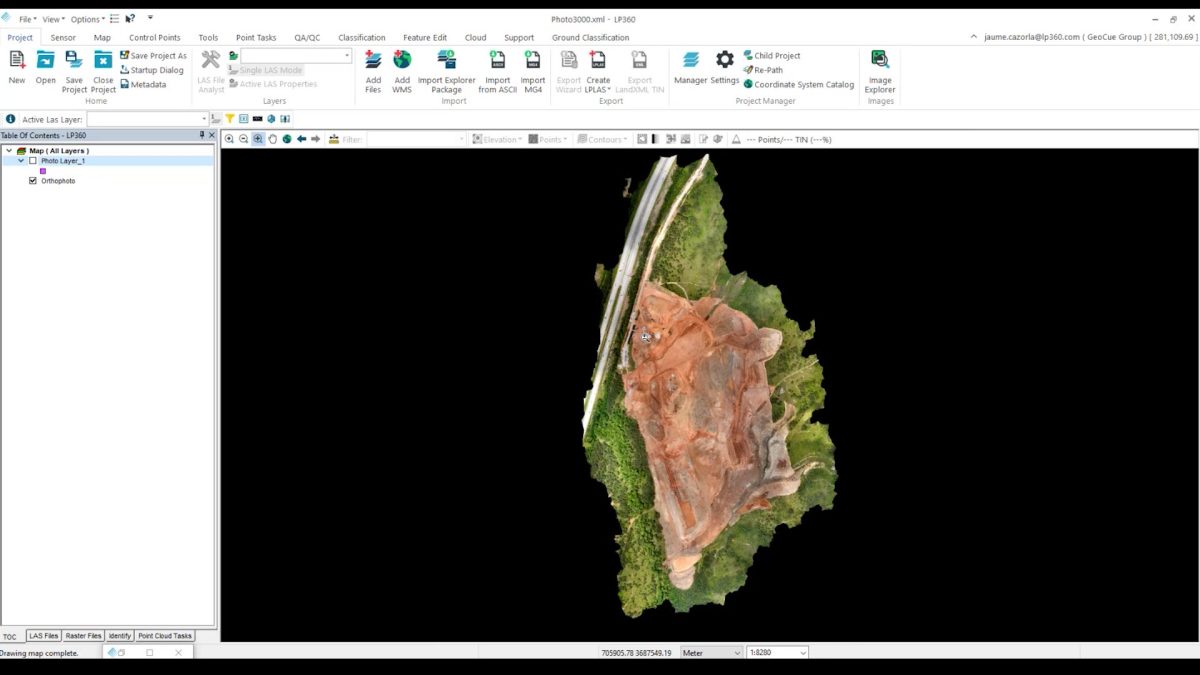
Task: Switch to the Raster Files panel tab
Action: tap(84, 636)
